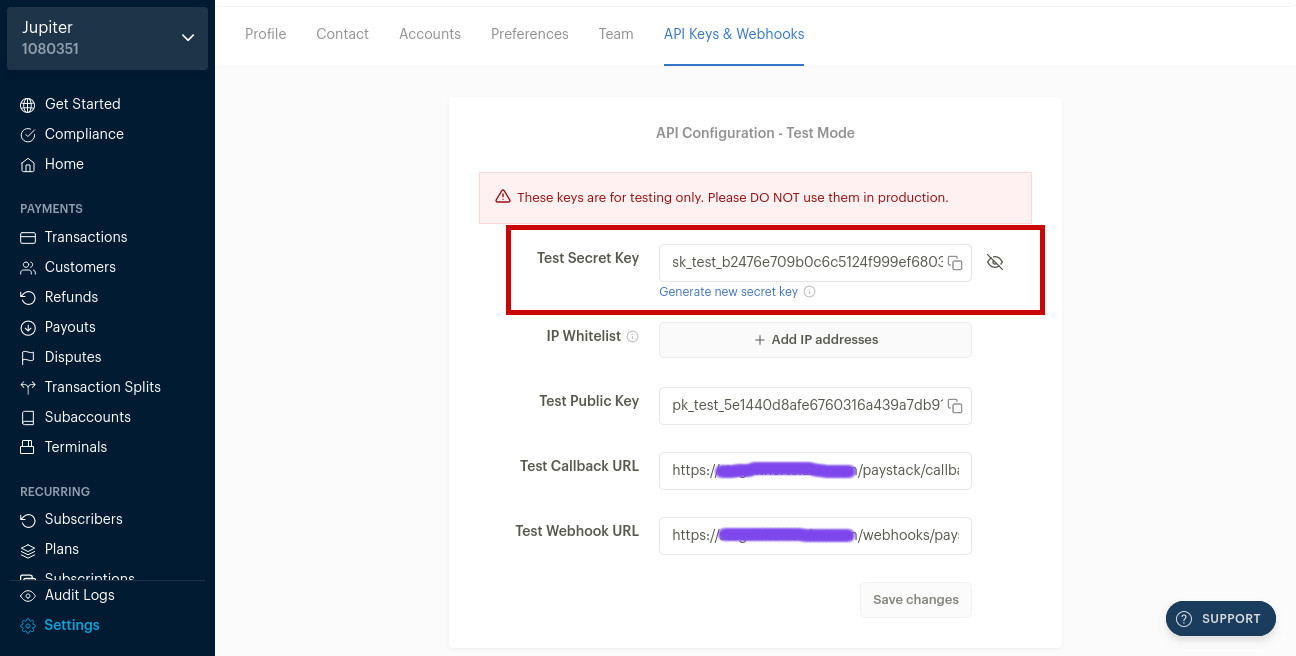
Task: Switch to the Team tab
Action: coord(615,34)
